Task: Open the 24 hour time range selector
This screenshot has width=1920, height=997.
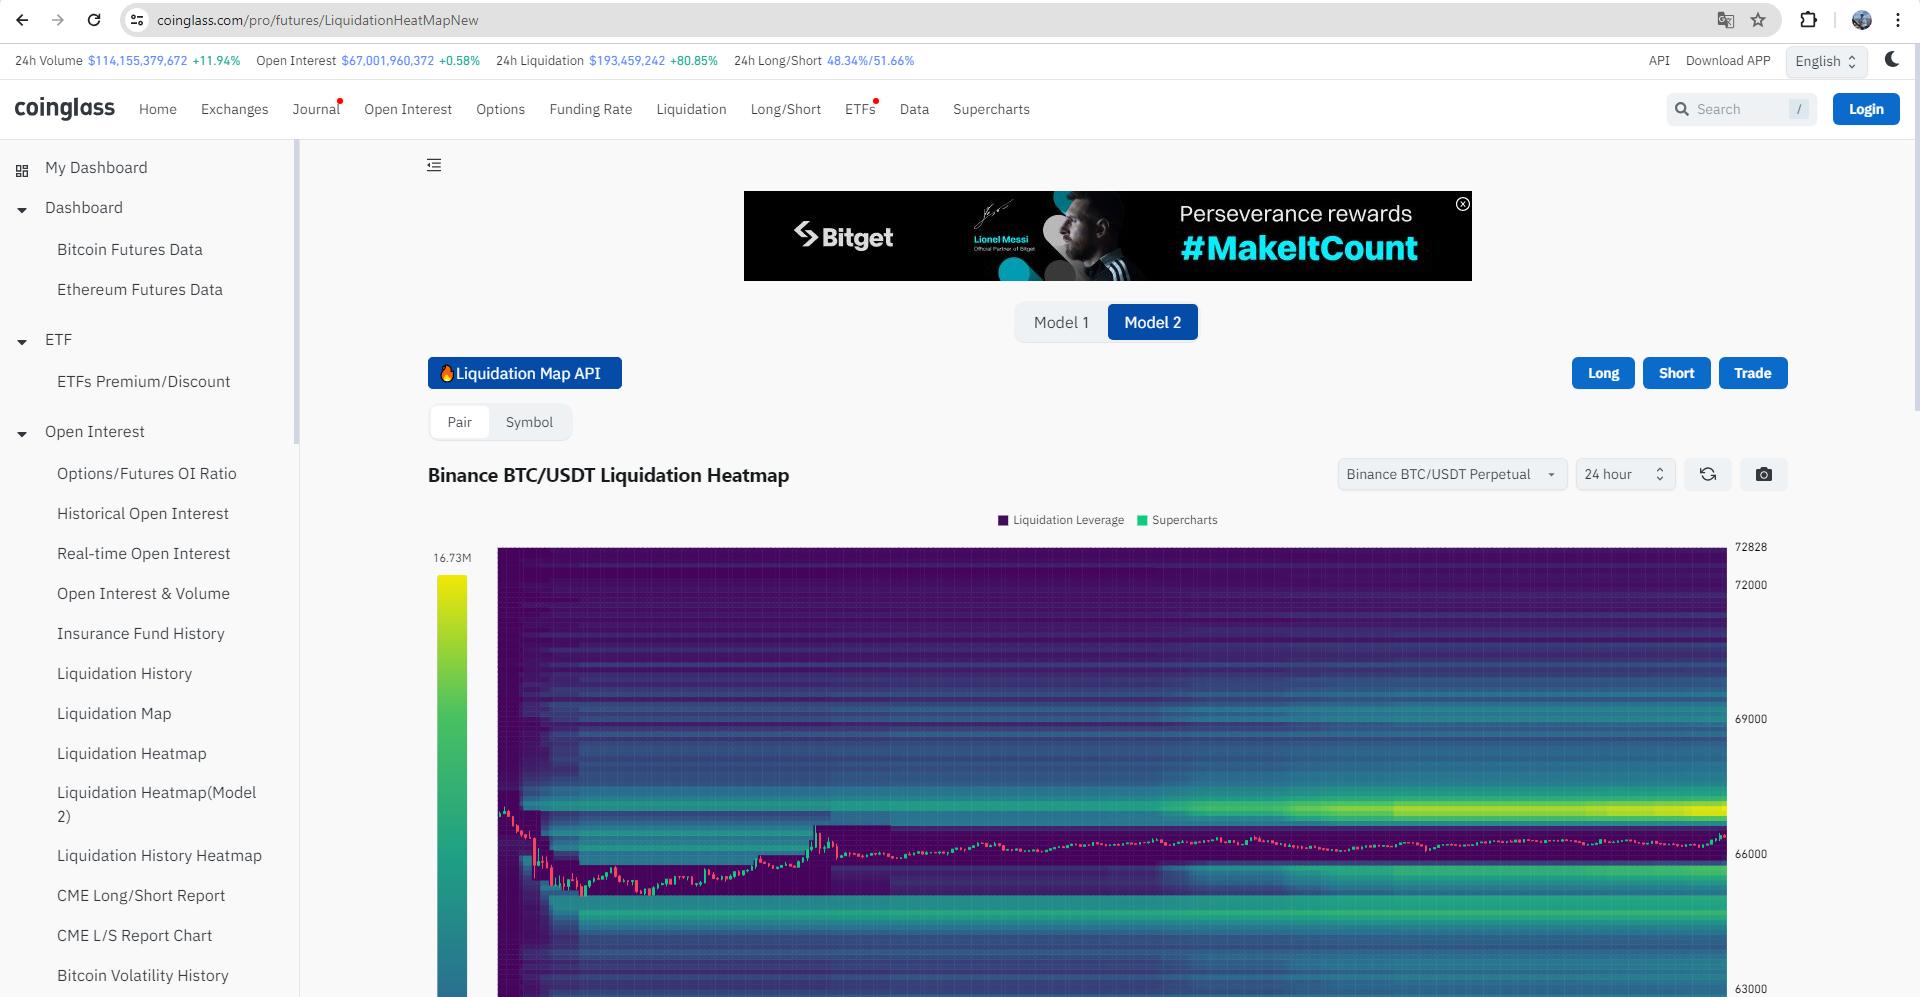Action: tap(1625, 474)
